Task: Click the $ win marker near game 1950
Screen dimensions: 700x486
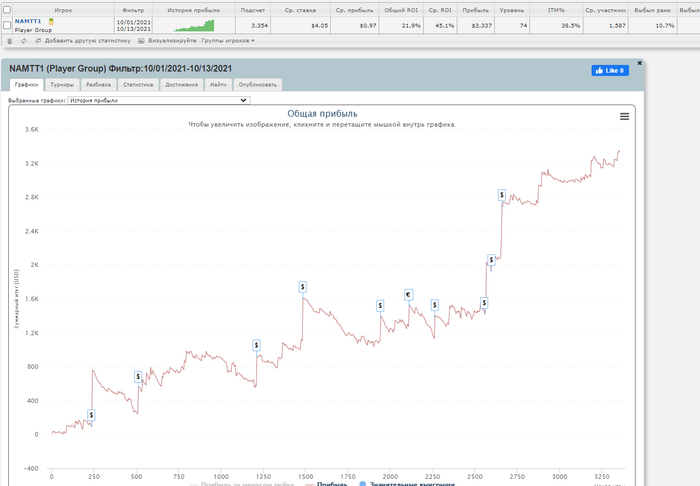Action: click(380, 306)
